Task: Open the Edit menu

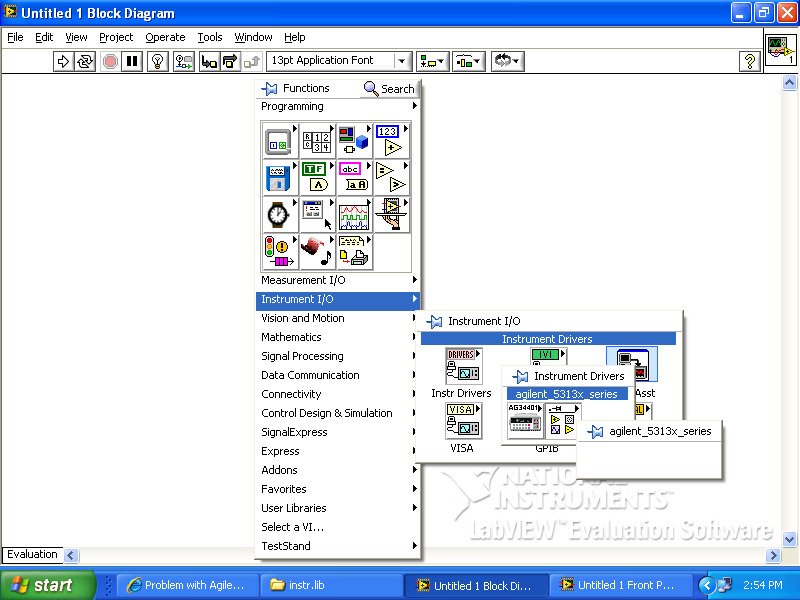Action: (x=44, y=37)
